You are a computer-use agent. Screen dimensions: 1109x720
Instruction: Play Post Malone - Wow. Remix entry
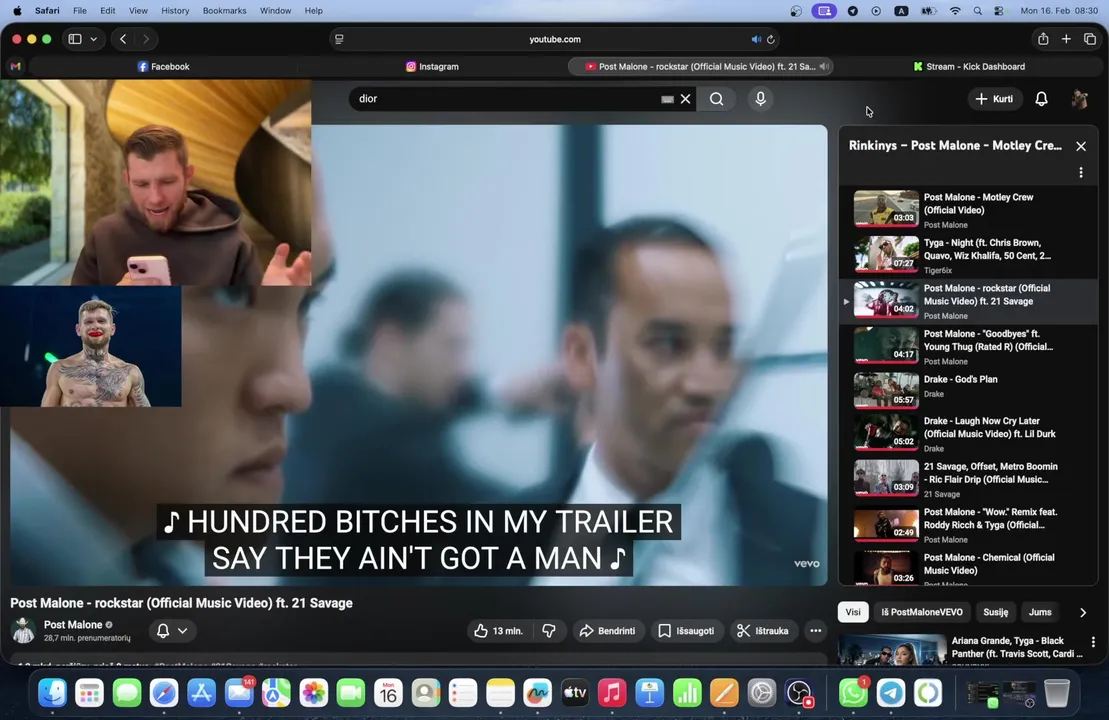(x=968, y=525)
